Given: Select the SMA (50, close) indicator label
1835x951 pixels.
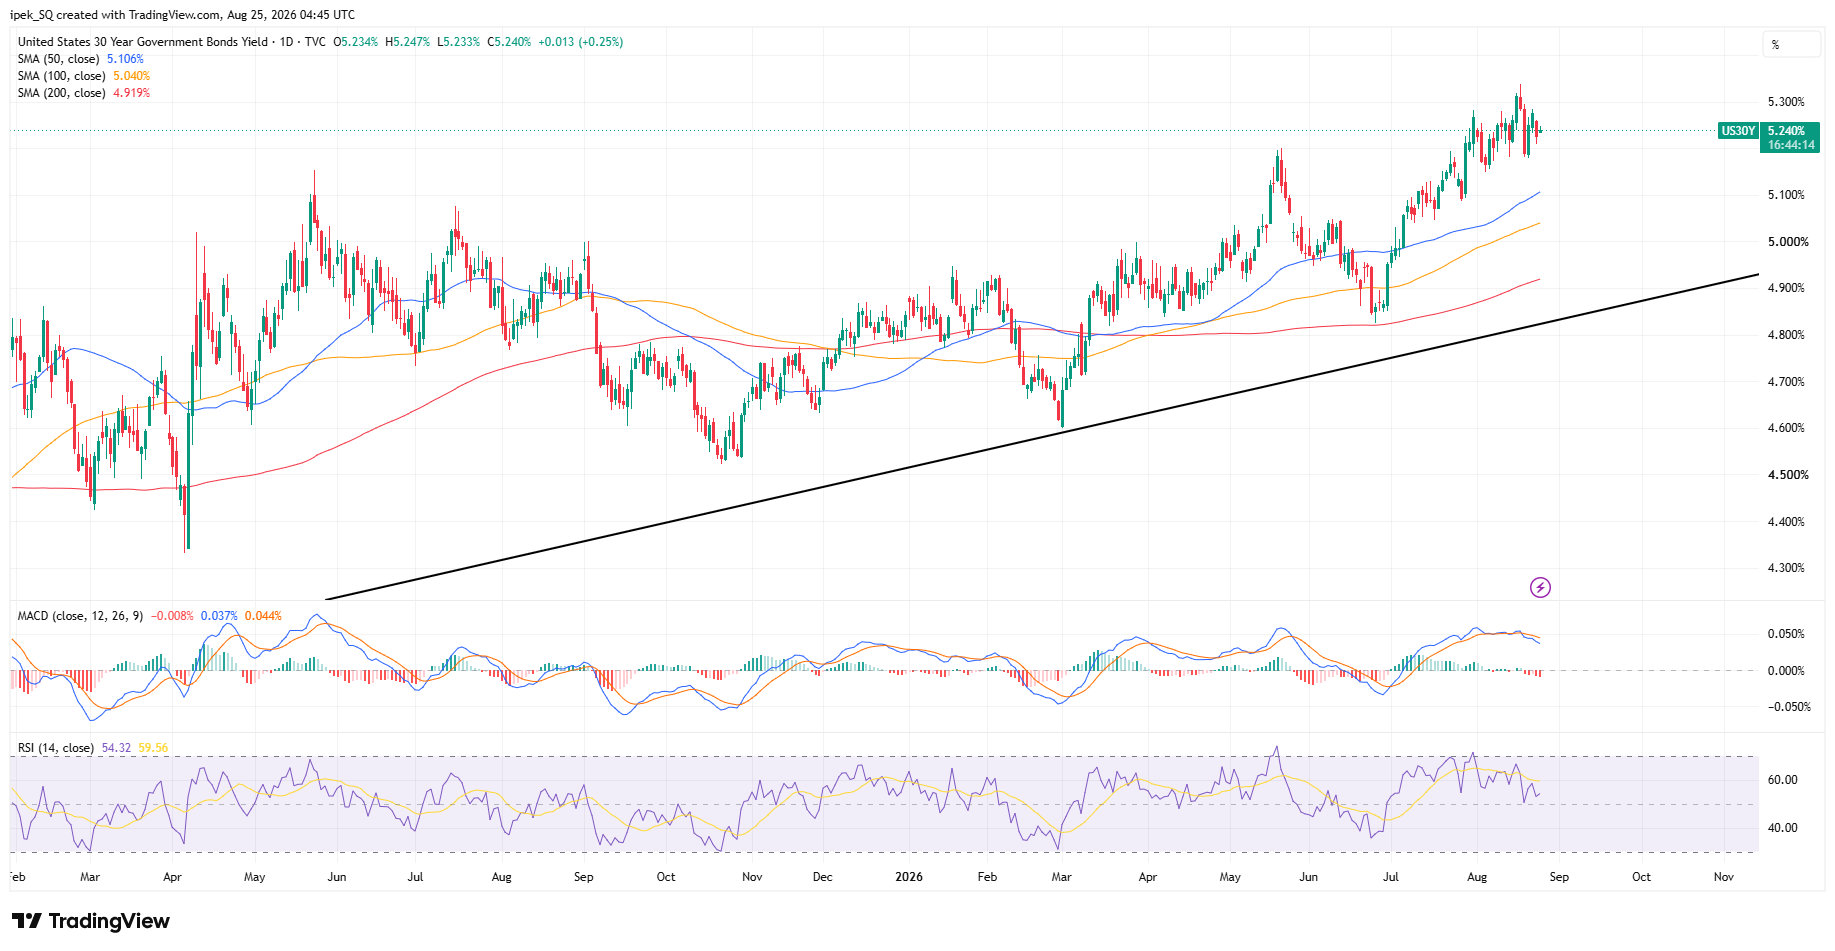Looking at the screenshot, I should tap(59, 59).
